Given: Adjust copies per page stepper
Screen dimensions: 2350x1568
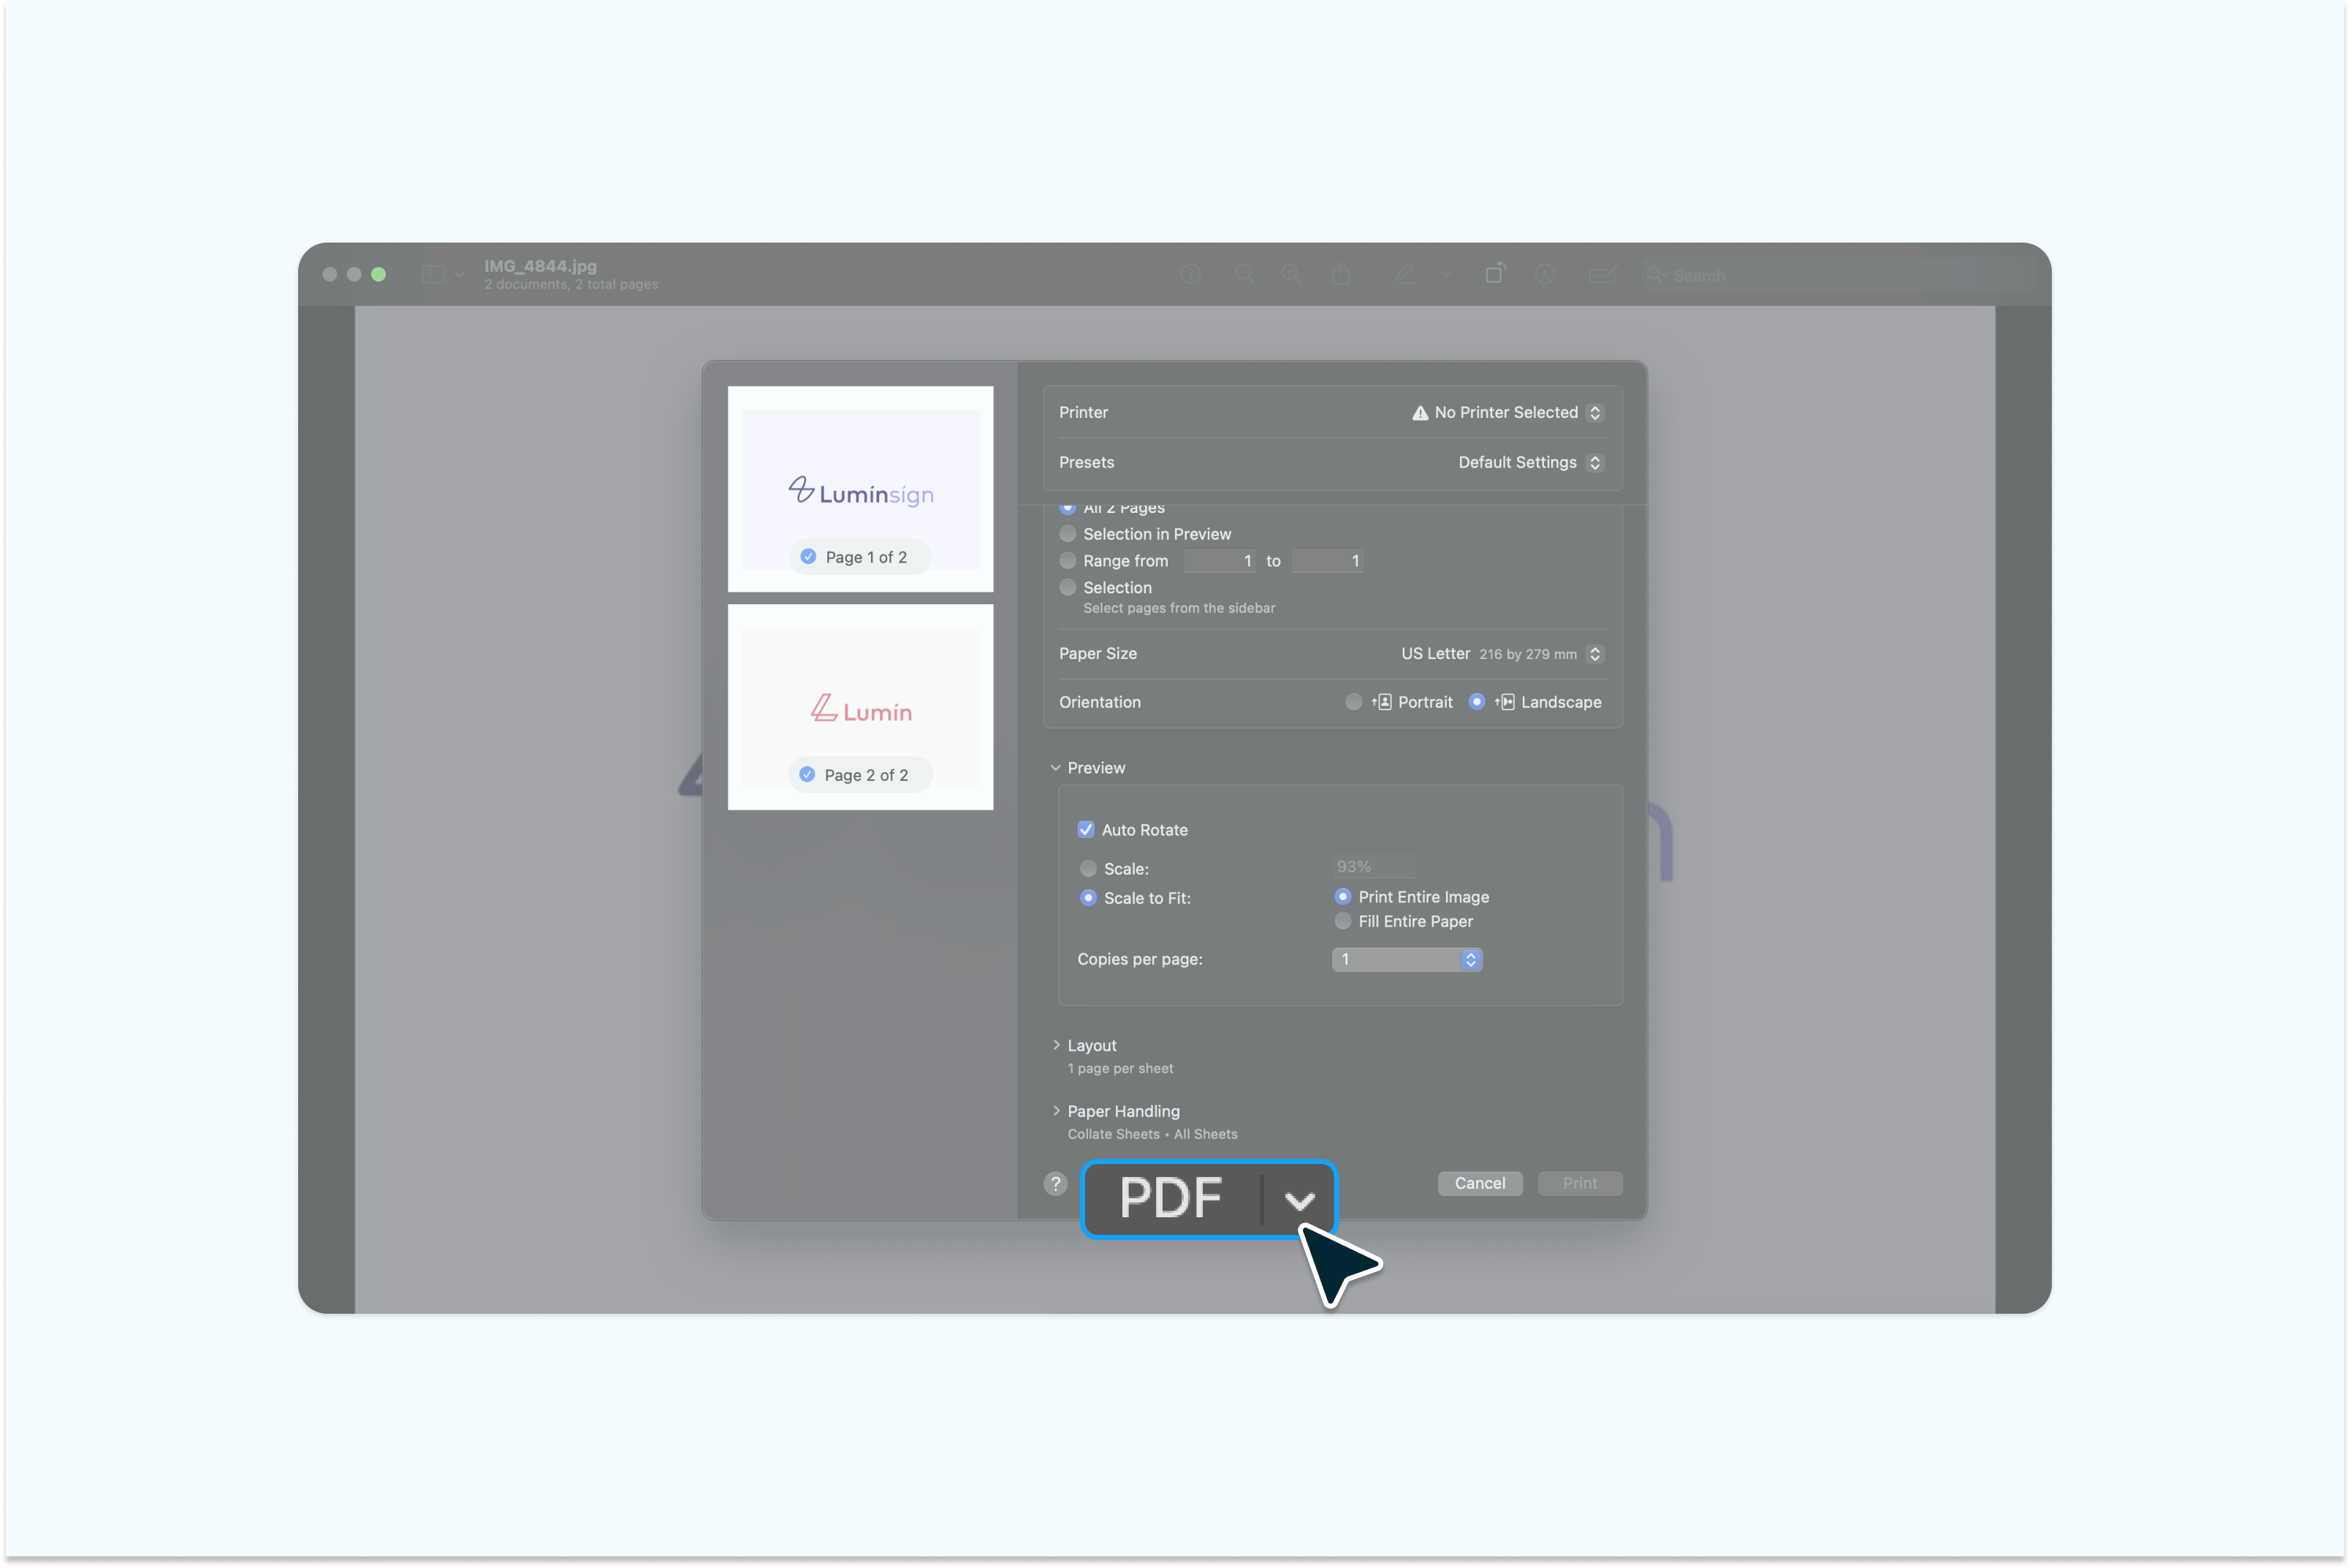Looking at the screenshot, I should 1471,959.
